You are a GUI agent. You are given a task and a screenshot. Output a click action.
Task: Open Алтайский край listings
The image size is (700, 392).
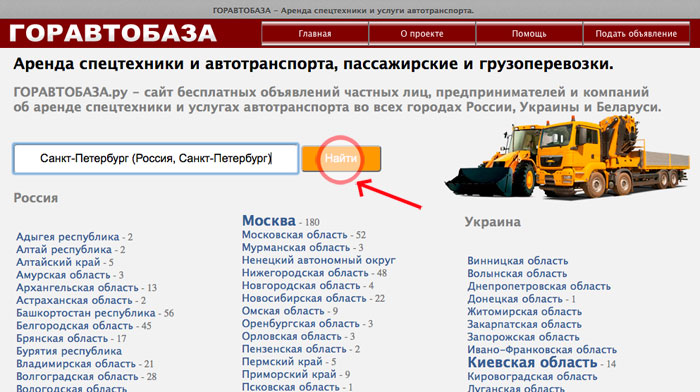[58, 262]
